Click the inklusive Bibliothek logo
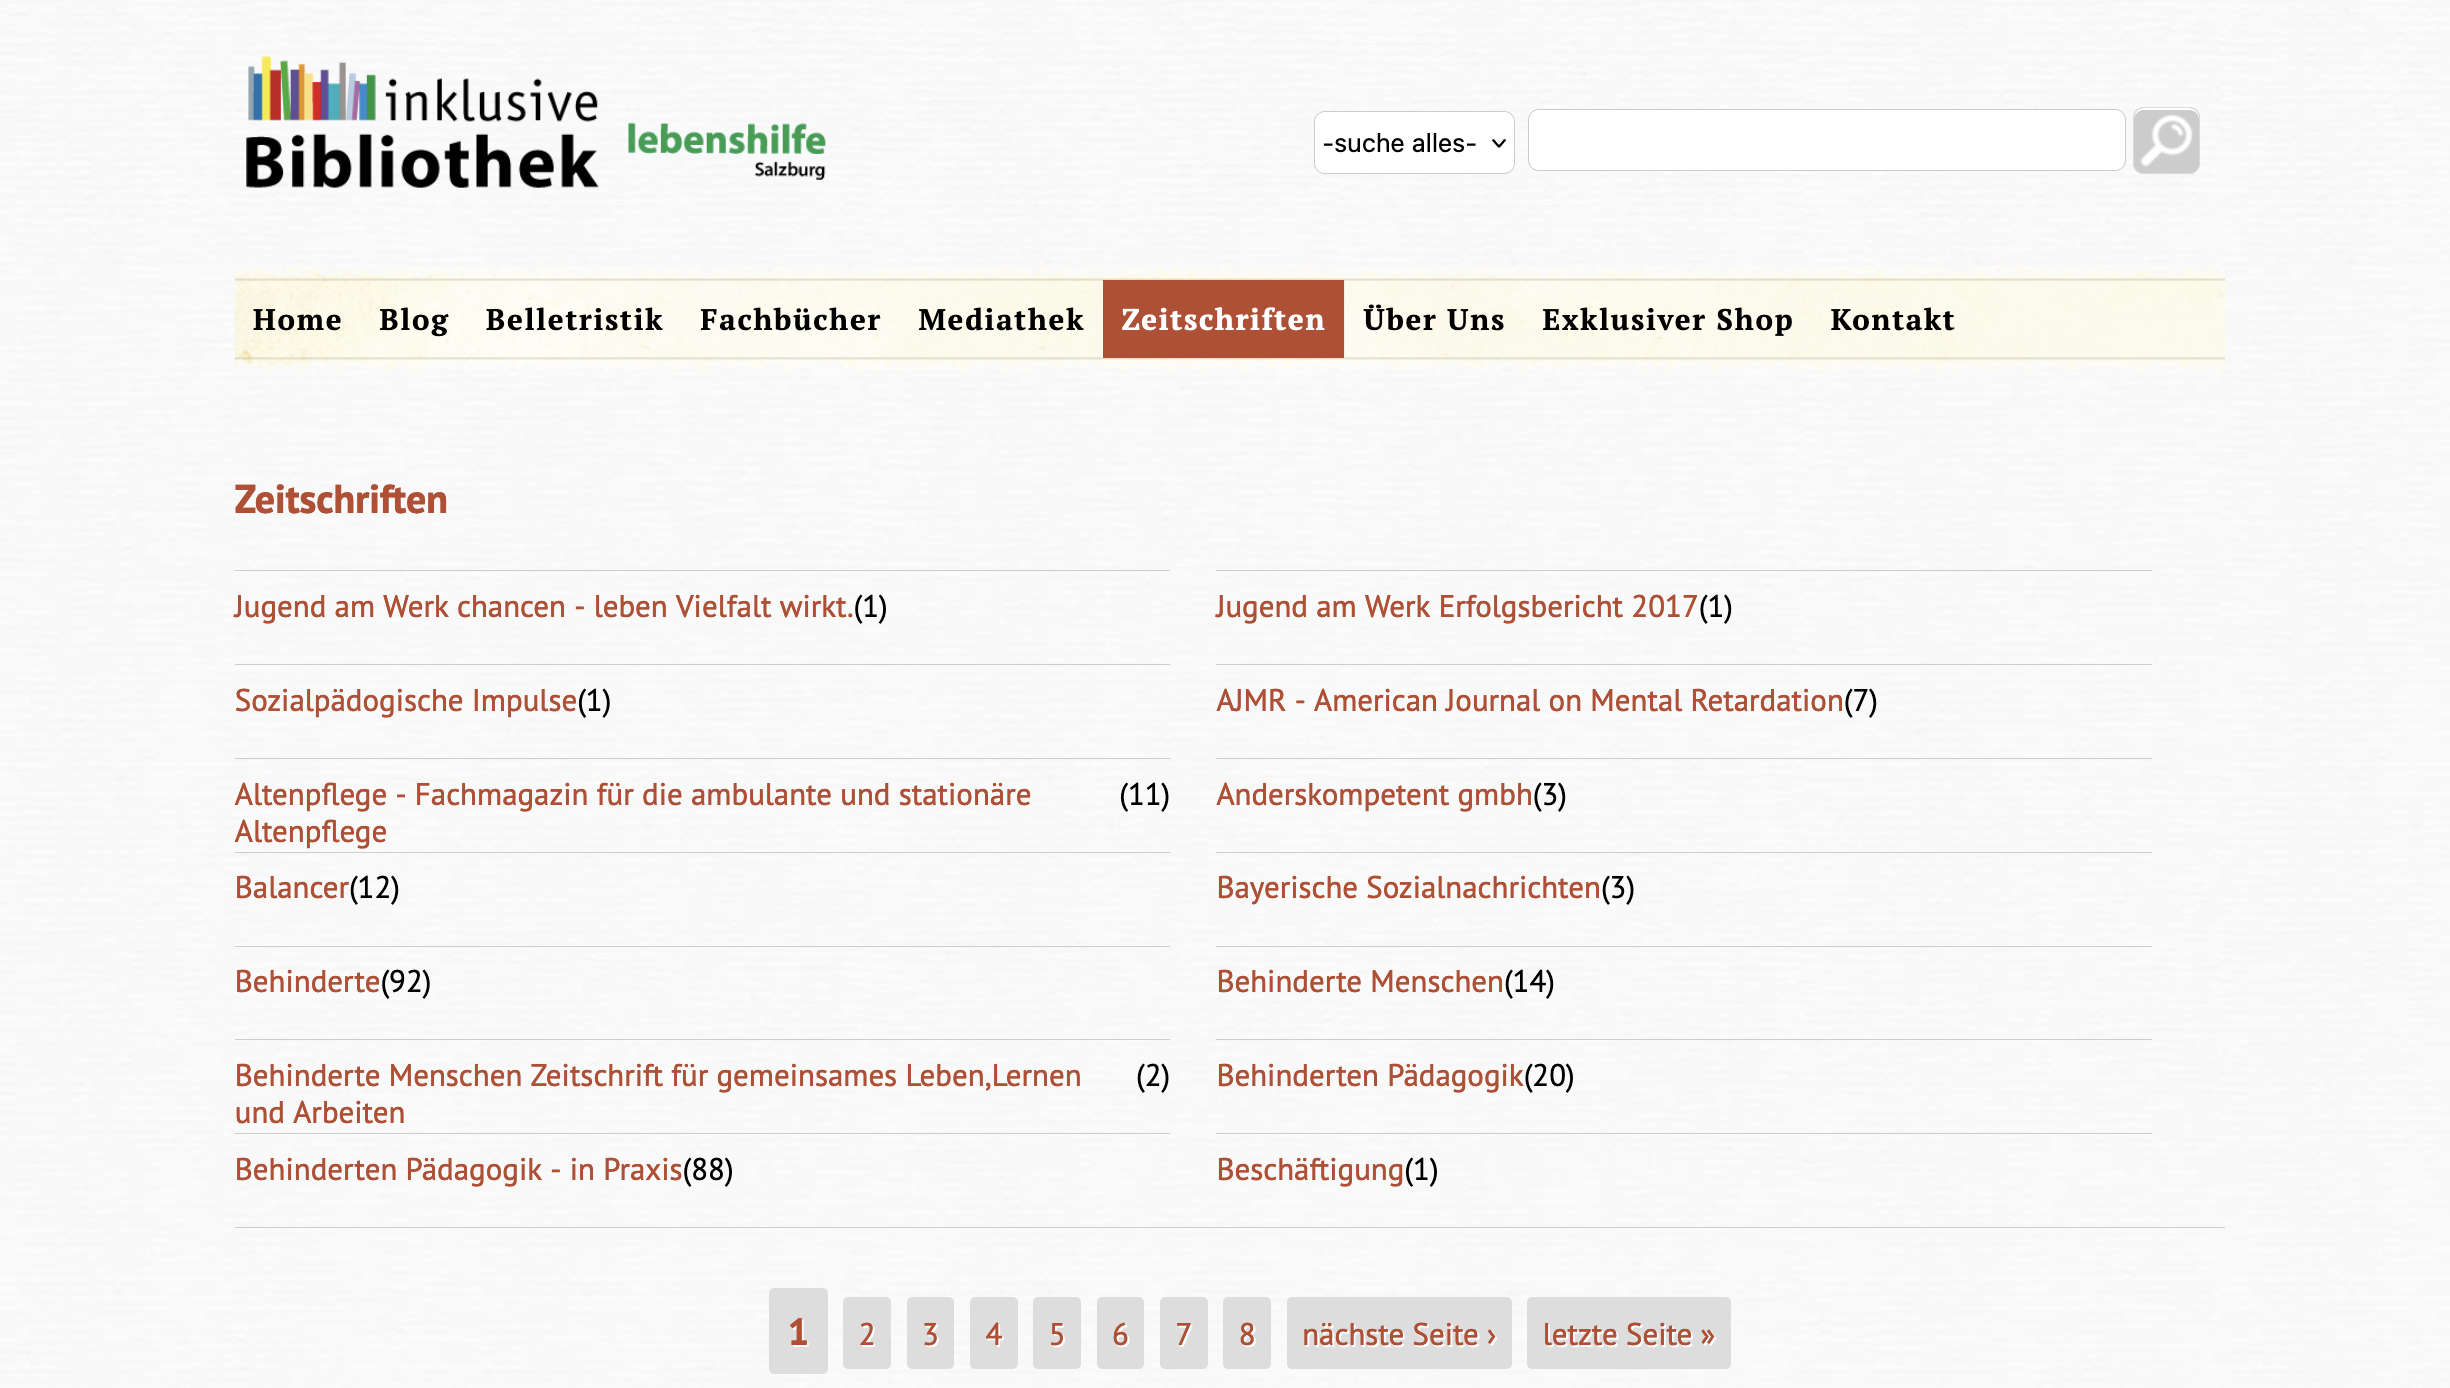 pos(421,125)
